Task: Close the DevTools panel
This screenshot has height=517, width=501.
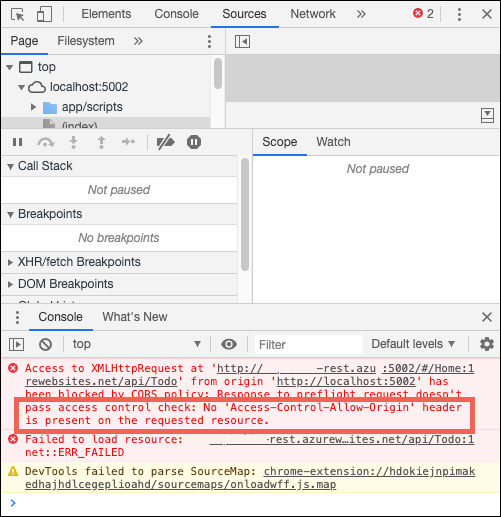Action: click(487, 14)
